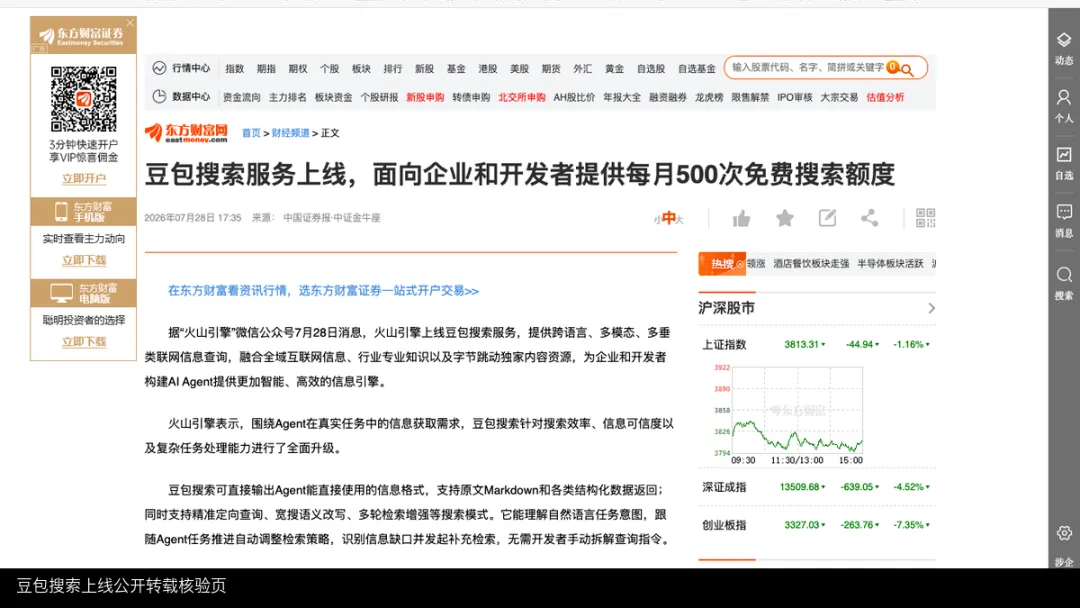The image size is (1080, 608).
Task: Open dropdown beside -7.35% percent
Action: pyautogui.click(x=928, y=525)
